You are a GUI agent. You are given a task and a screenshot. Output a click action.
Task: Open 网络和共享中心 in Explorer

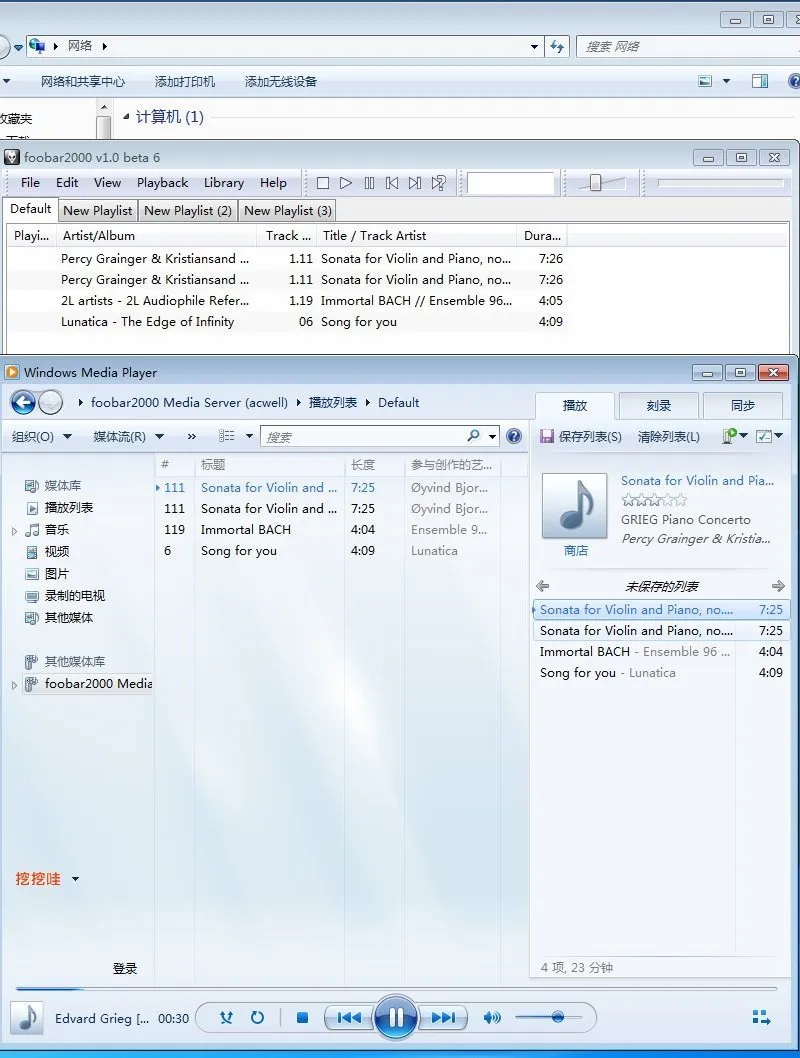pos(83,82)
